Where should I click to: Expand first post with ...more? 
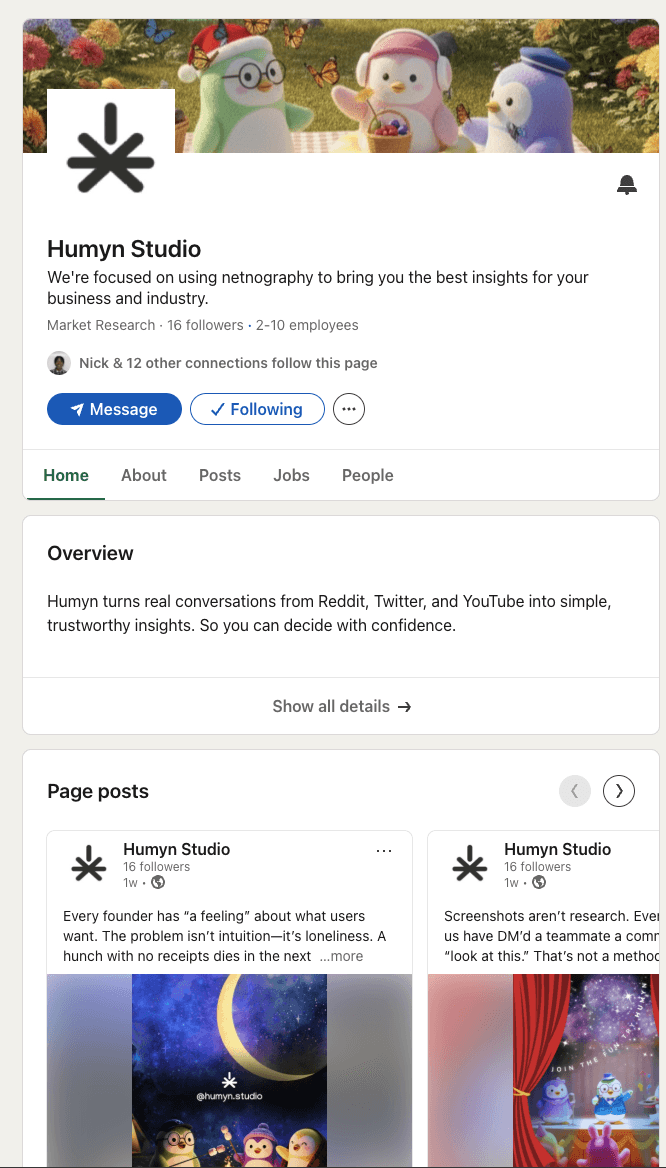pyautogui.click(x=341, y=956)
